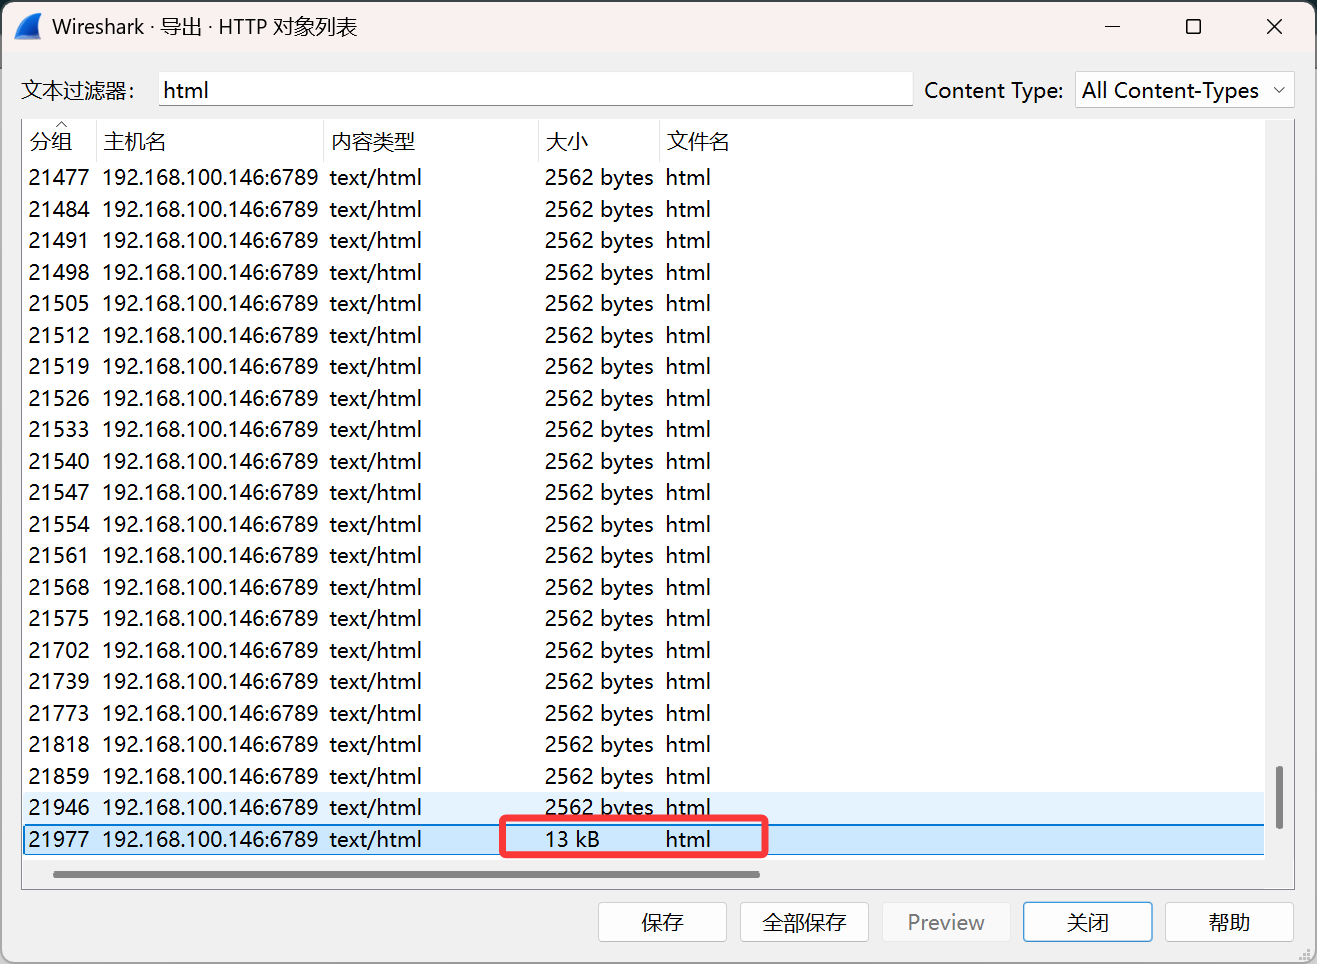The image size is (1317, 964).
Task: Select the row for packet 21477
Action: point(643,177)
